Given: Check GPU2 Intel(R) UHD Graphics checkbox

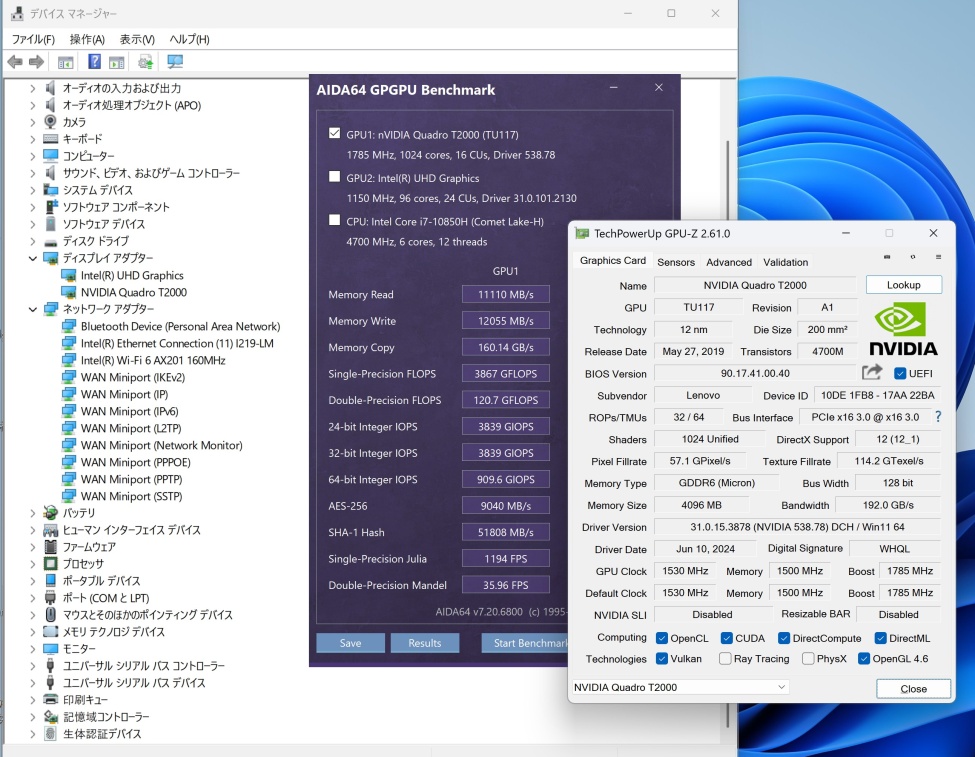Looking at the screenshot, I should (x=335, y=177).
